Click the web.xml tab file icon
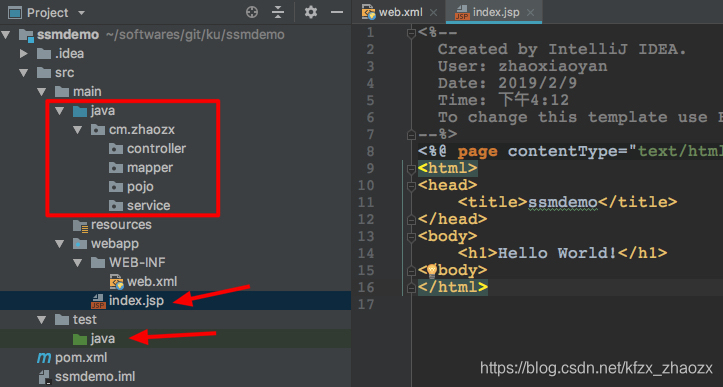723x387 pixels. (368, 12)
